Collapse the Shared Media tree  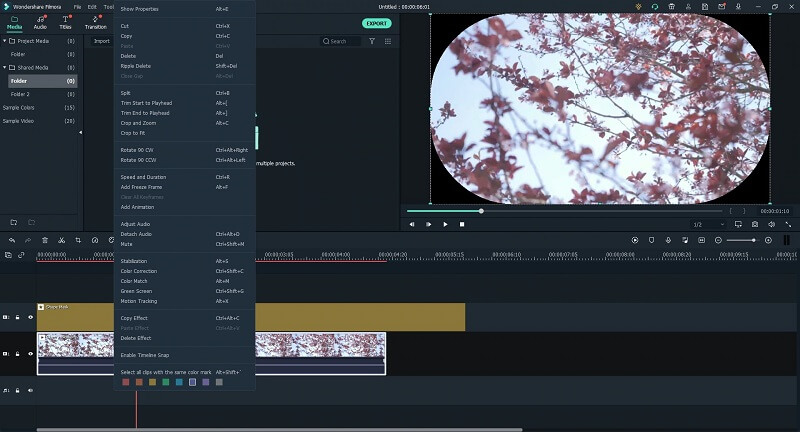coord(4,67)
